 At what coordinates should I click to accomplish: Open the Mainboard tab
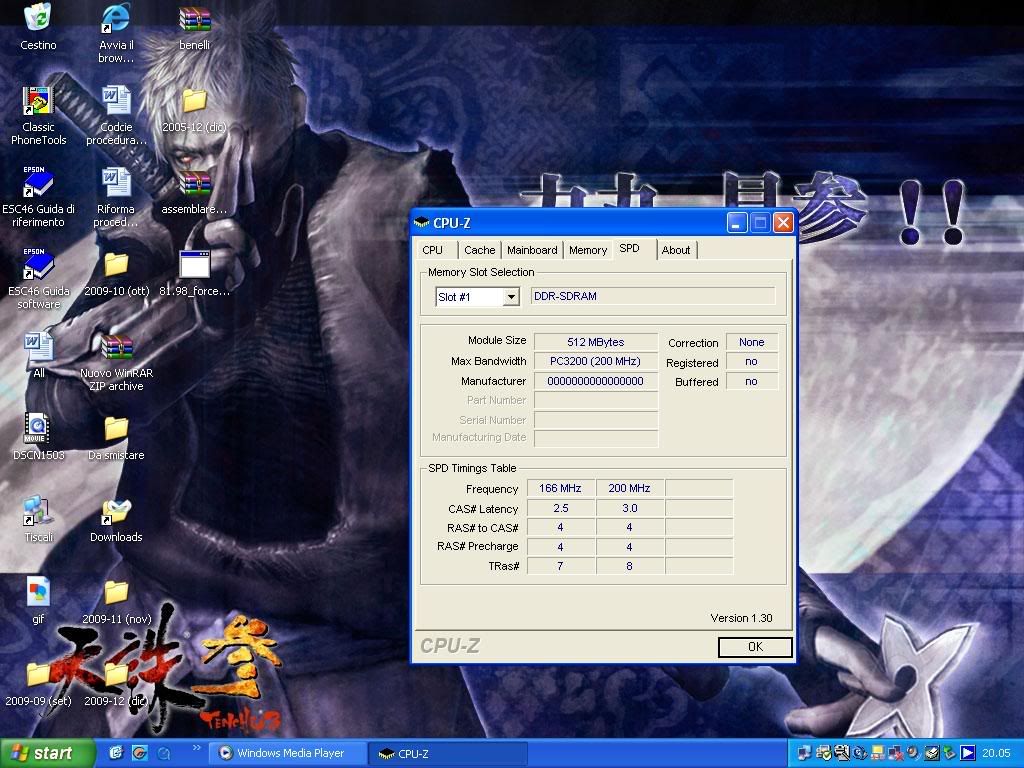[532, 250]
